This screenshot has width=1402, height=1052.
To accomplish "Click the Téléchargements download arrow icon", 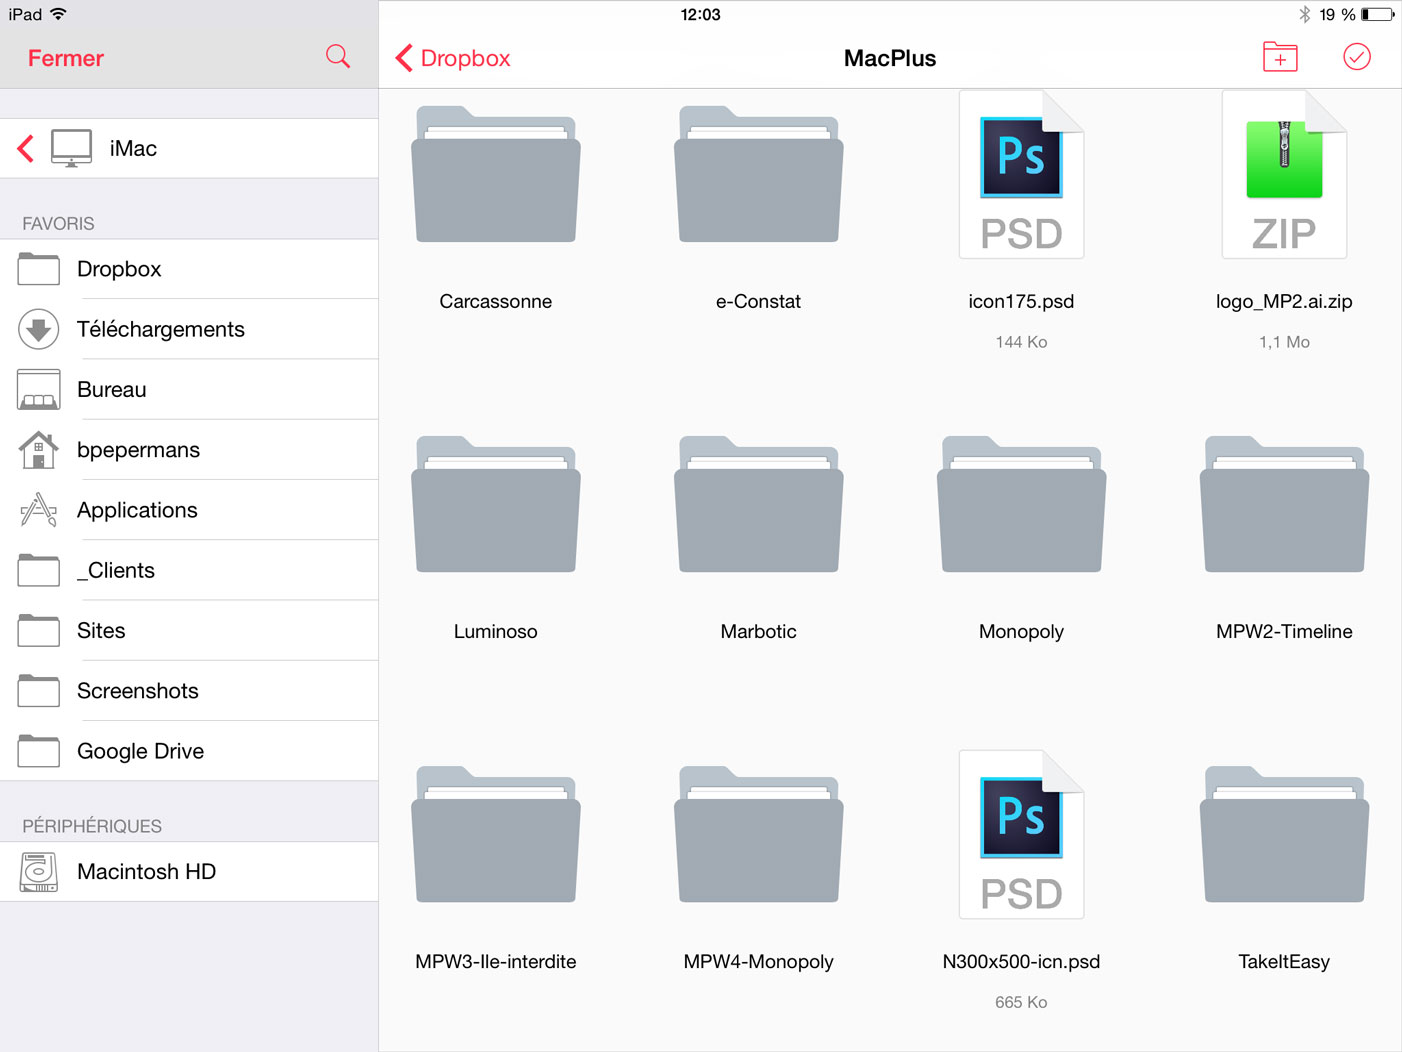I will [38, 329].
